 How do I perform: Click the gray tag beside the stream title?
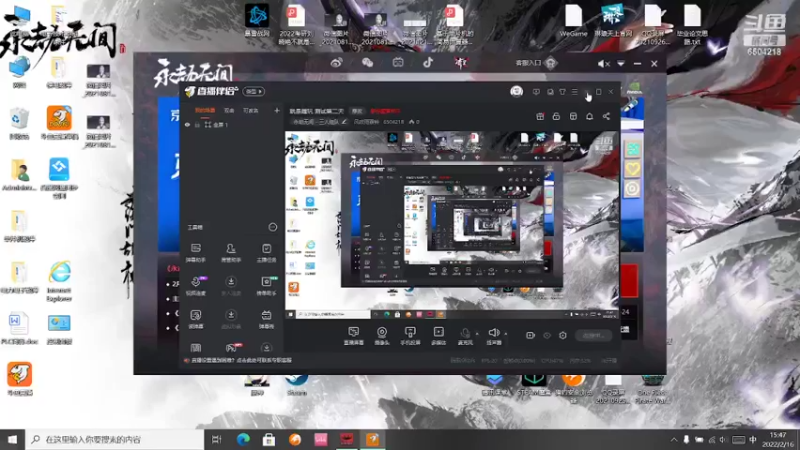point(357,111)
